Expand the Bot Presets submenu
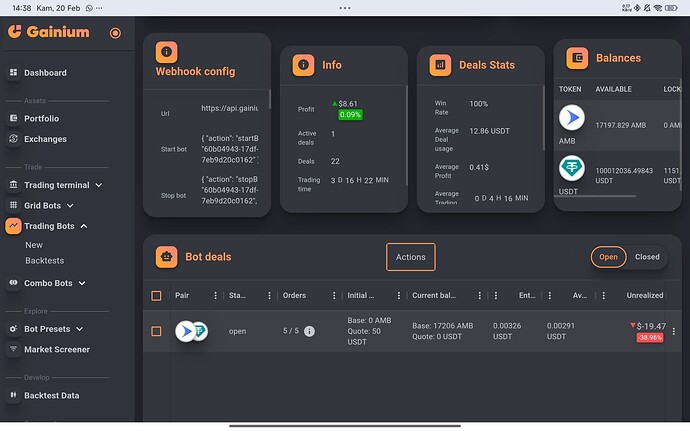 (80, 329)
